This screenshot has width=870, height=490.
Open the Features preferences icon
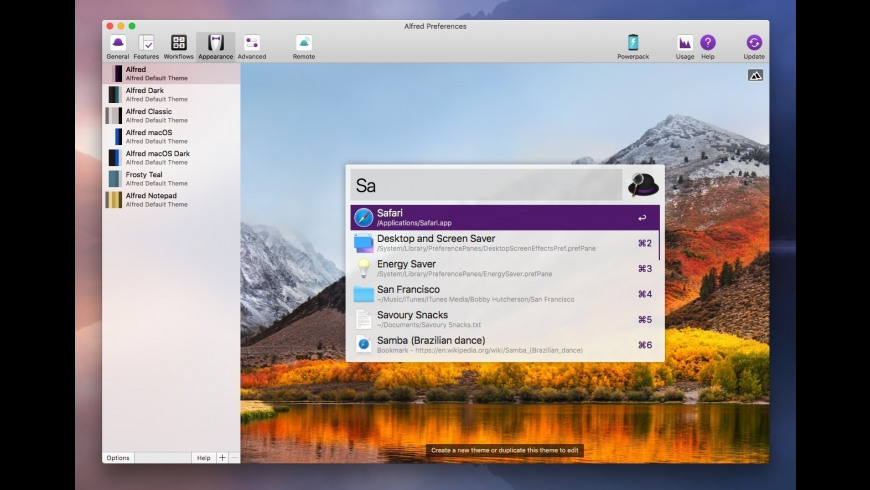146,46
